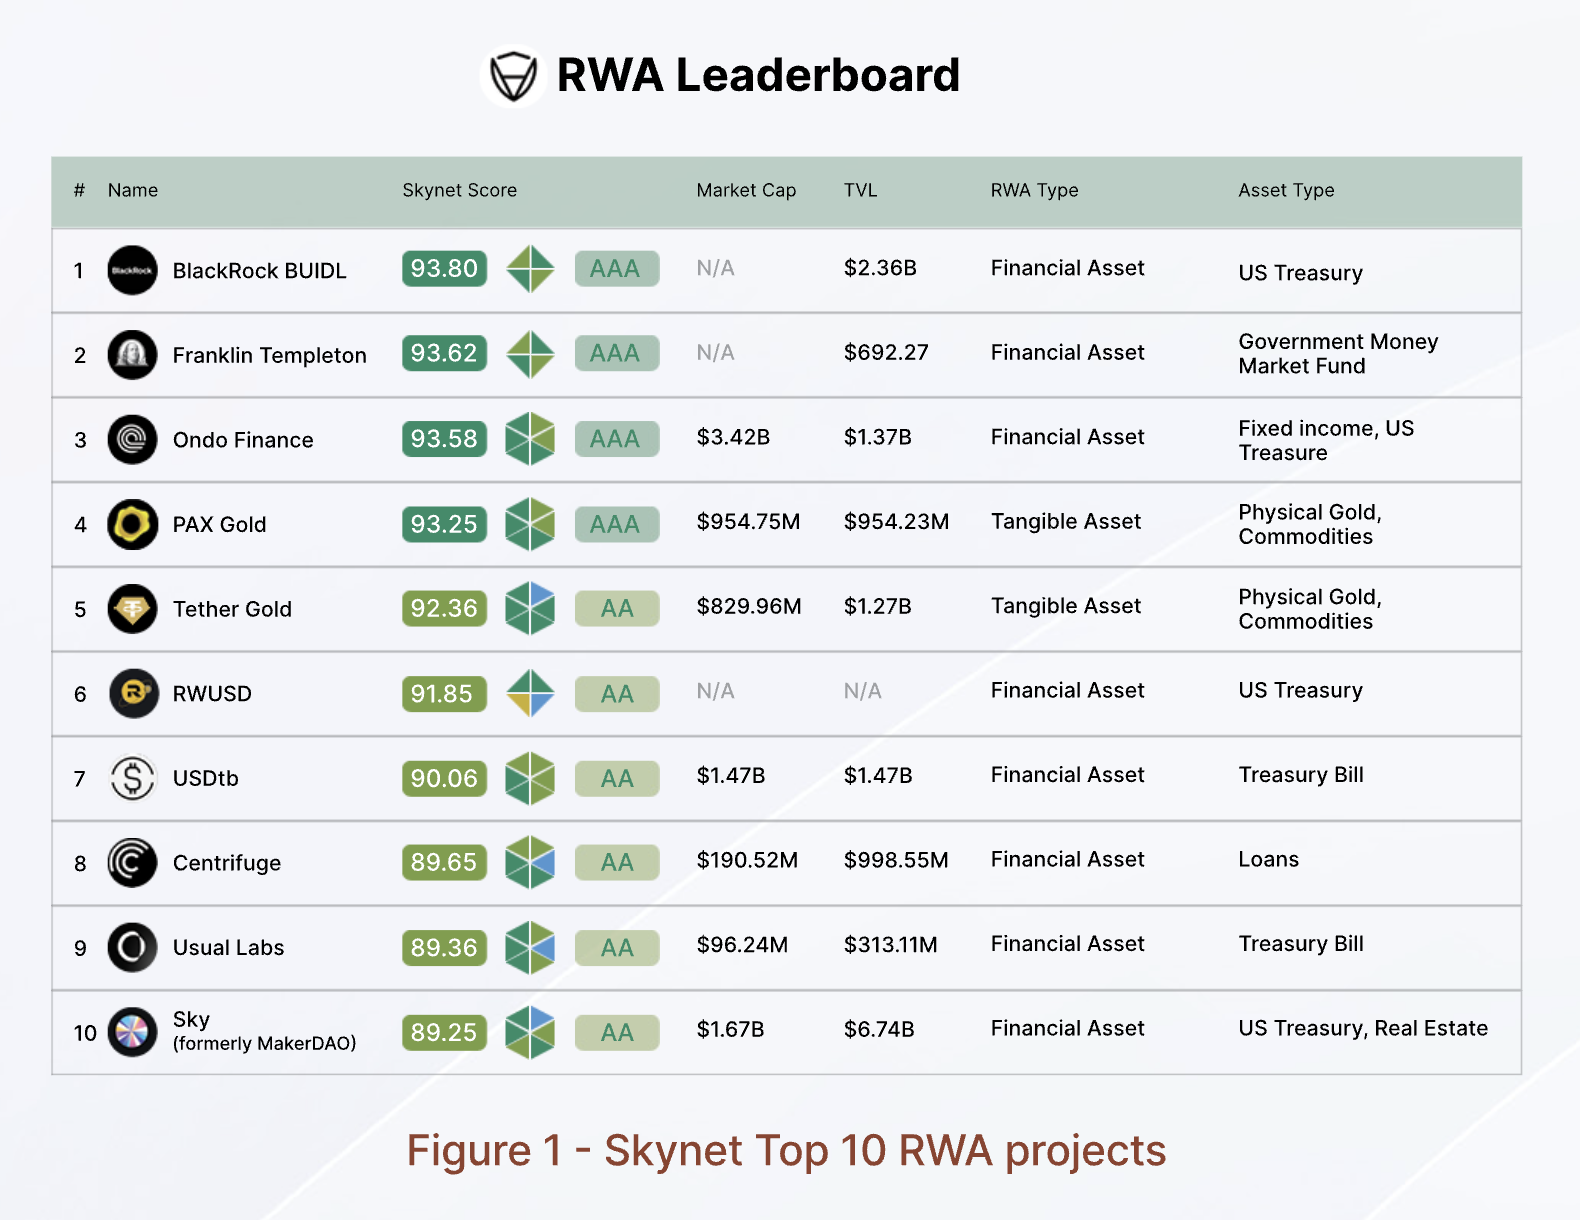This screenshot has height=1220, width=1580.
Task: Click the $954.75M market cap value
Action: 748,521
